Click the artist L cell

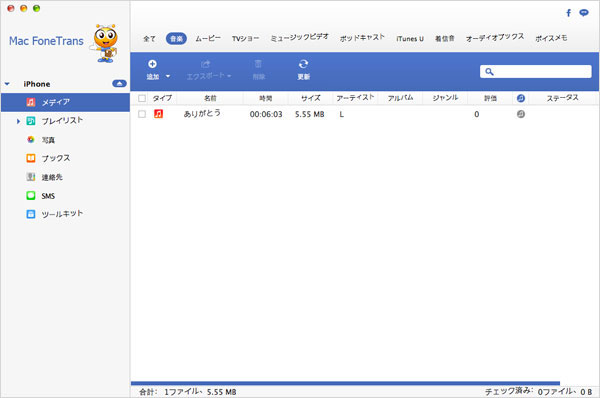(x=341, y=114)
